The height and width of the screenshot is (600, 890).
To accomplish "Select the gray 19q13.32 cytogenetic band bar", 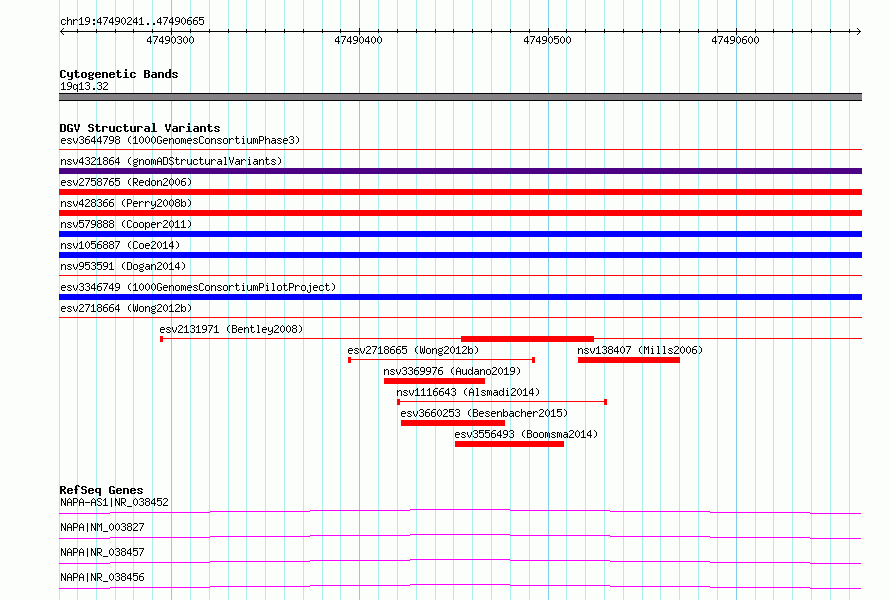I will pyautogui.click(x=460, y=97).
